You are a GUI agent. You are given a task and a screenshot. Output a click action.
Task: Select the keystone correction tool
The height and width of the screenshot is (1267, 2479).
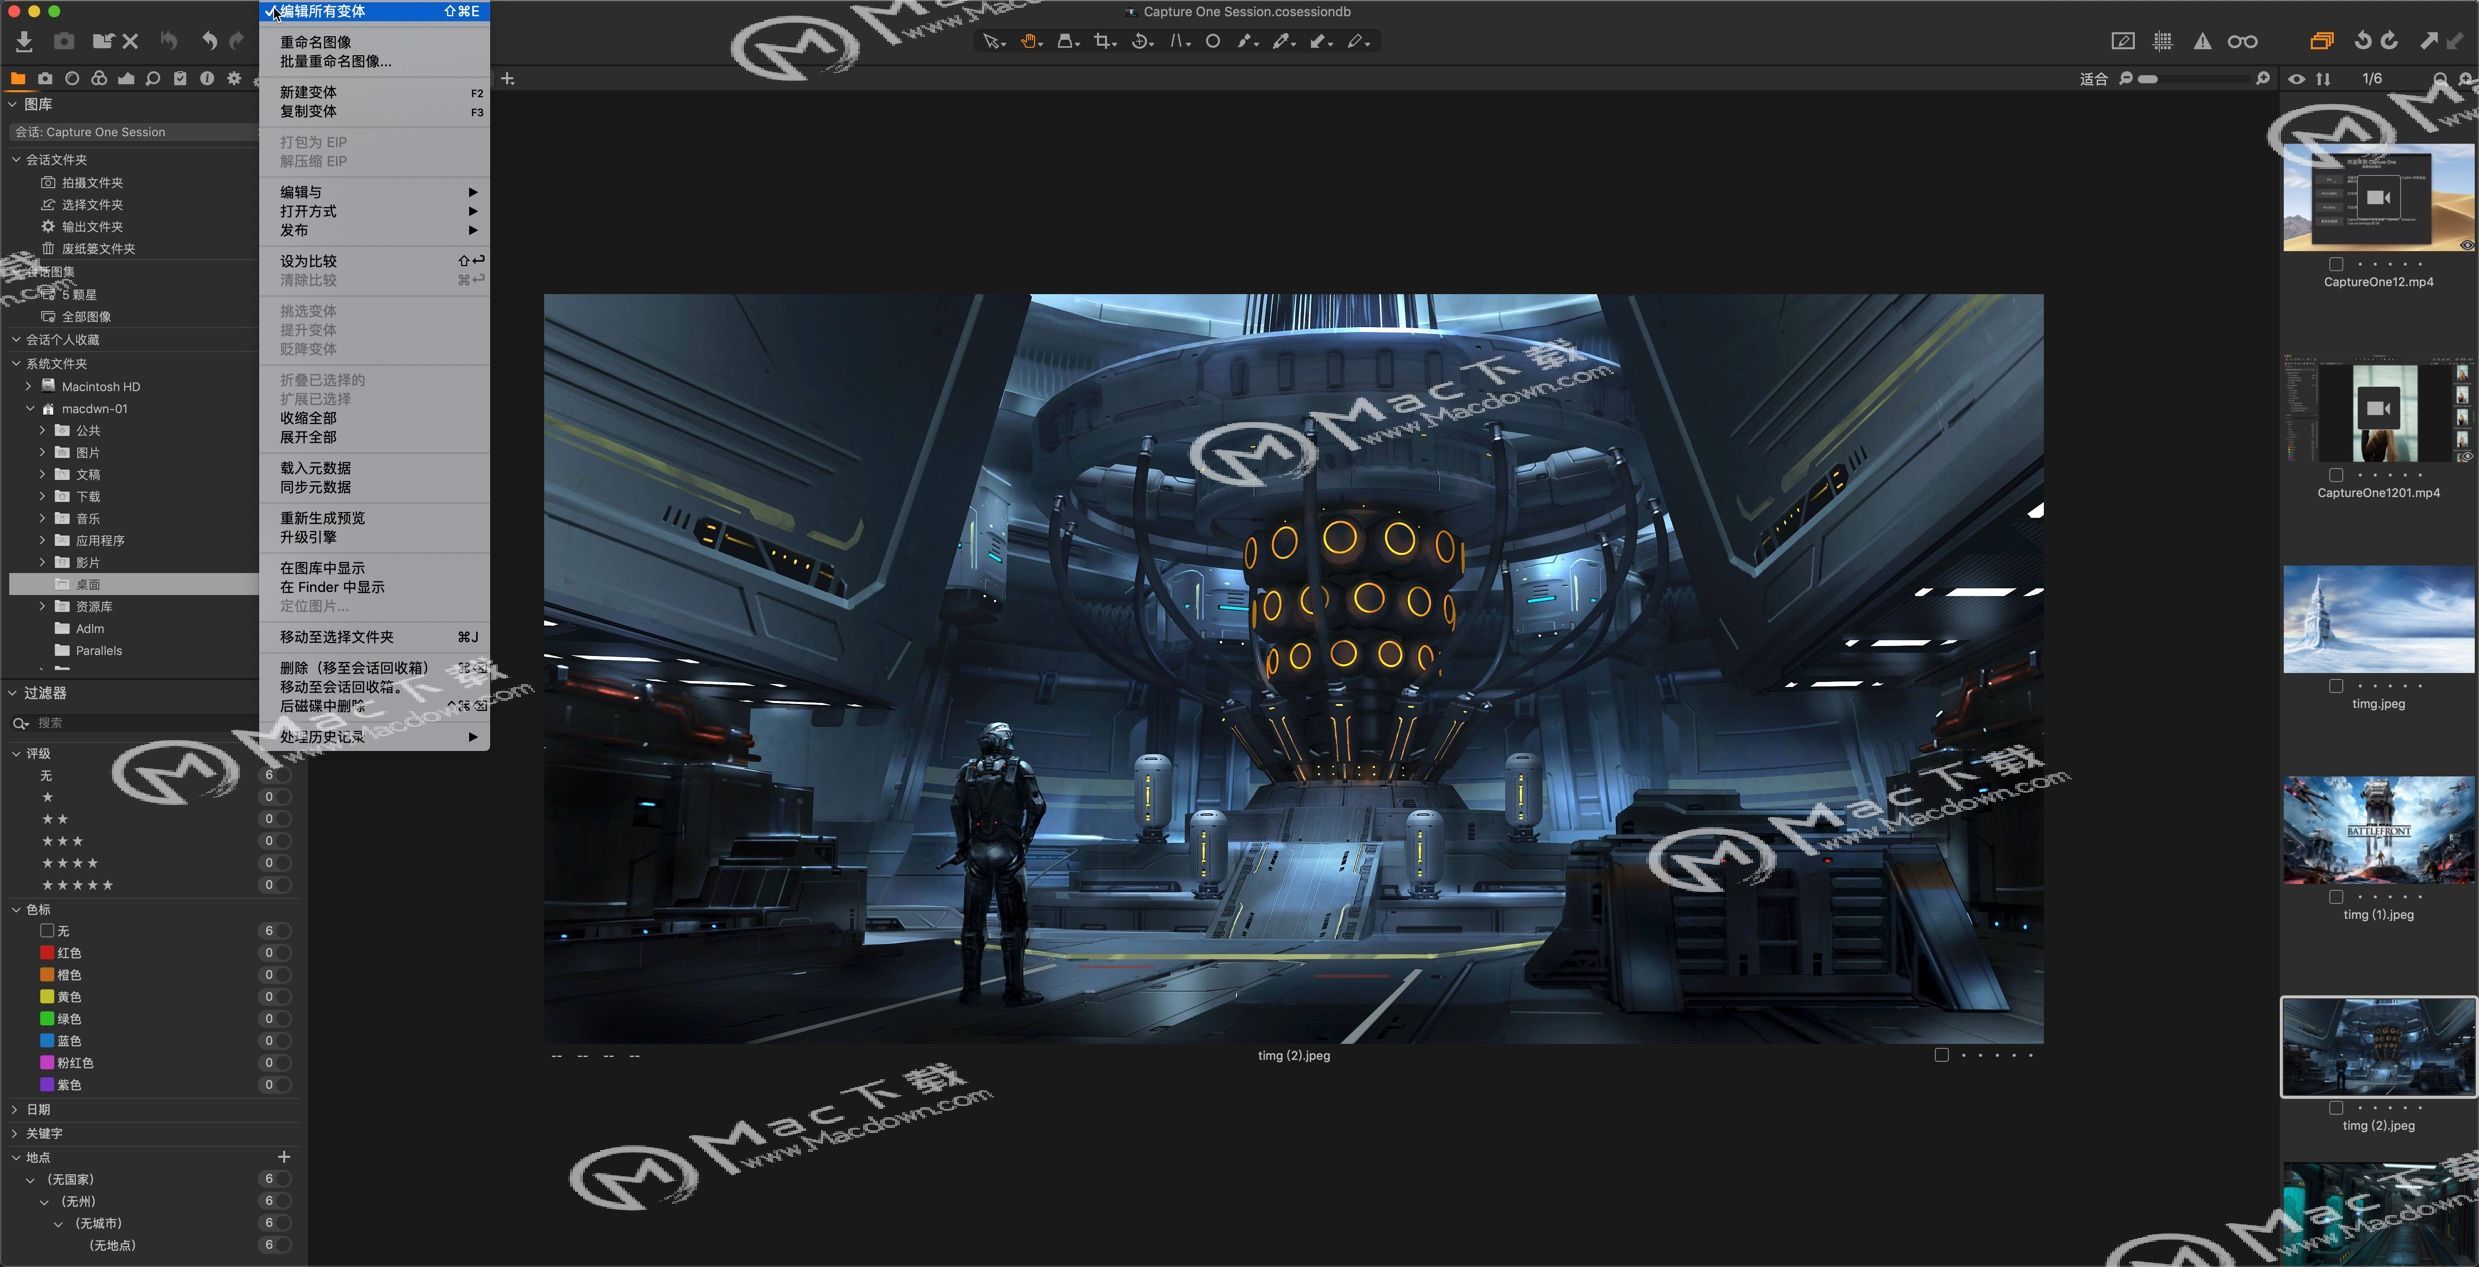(x=1179, y=41)
